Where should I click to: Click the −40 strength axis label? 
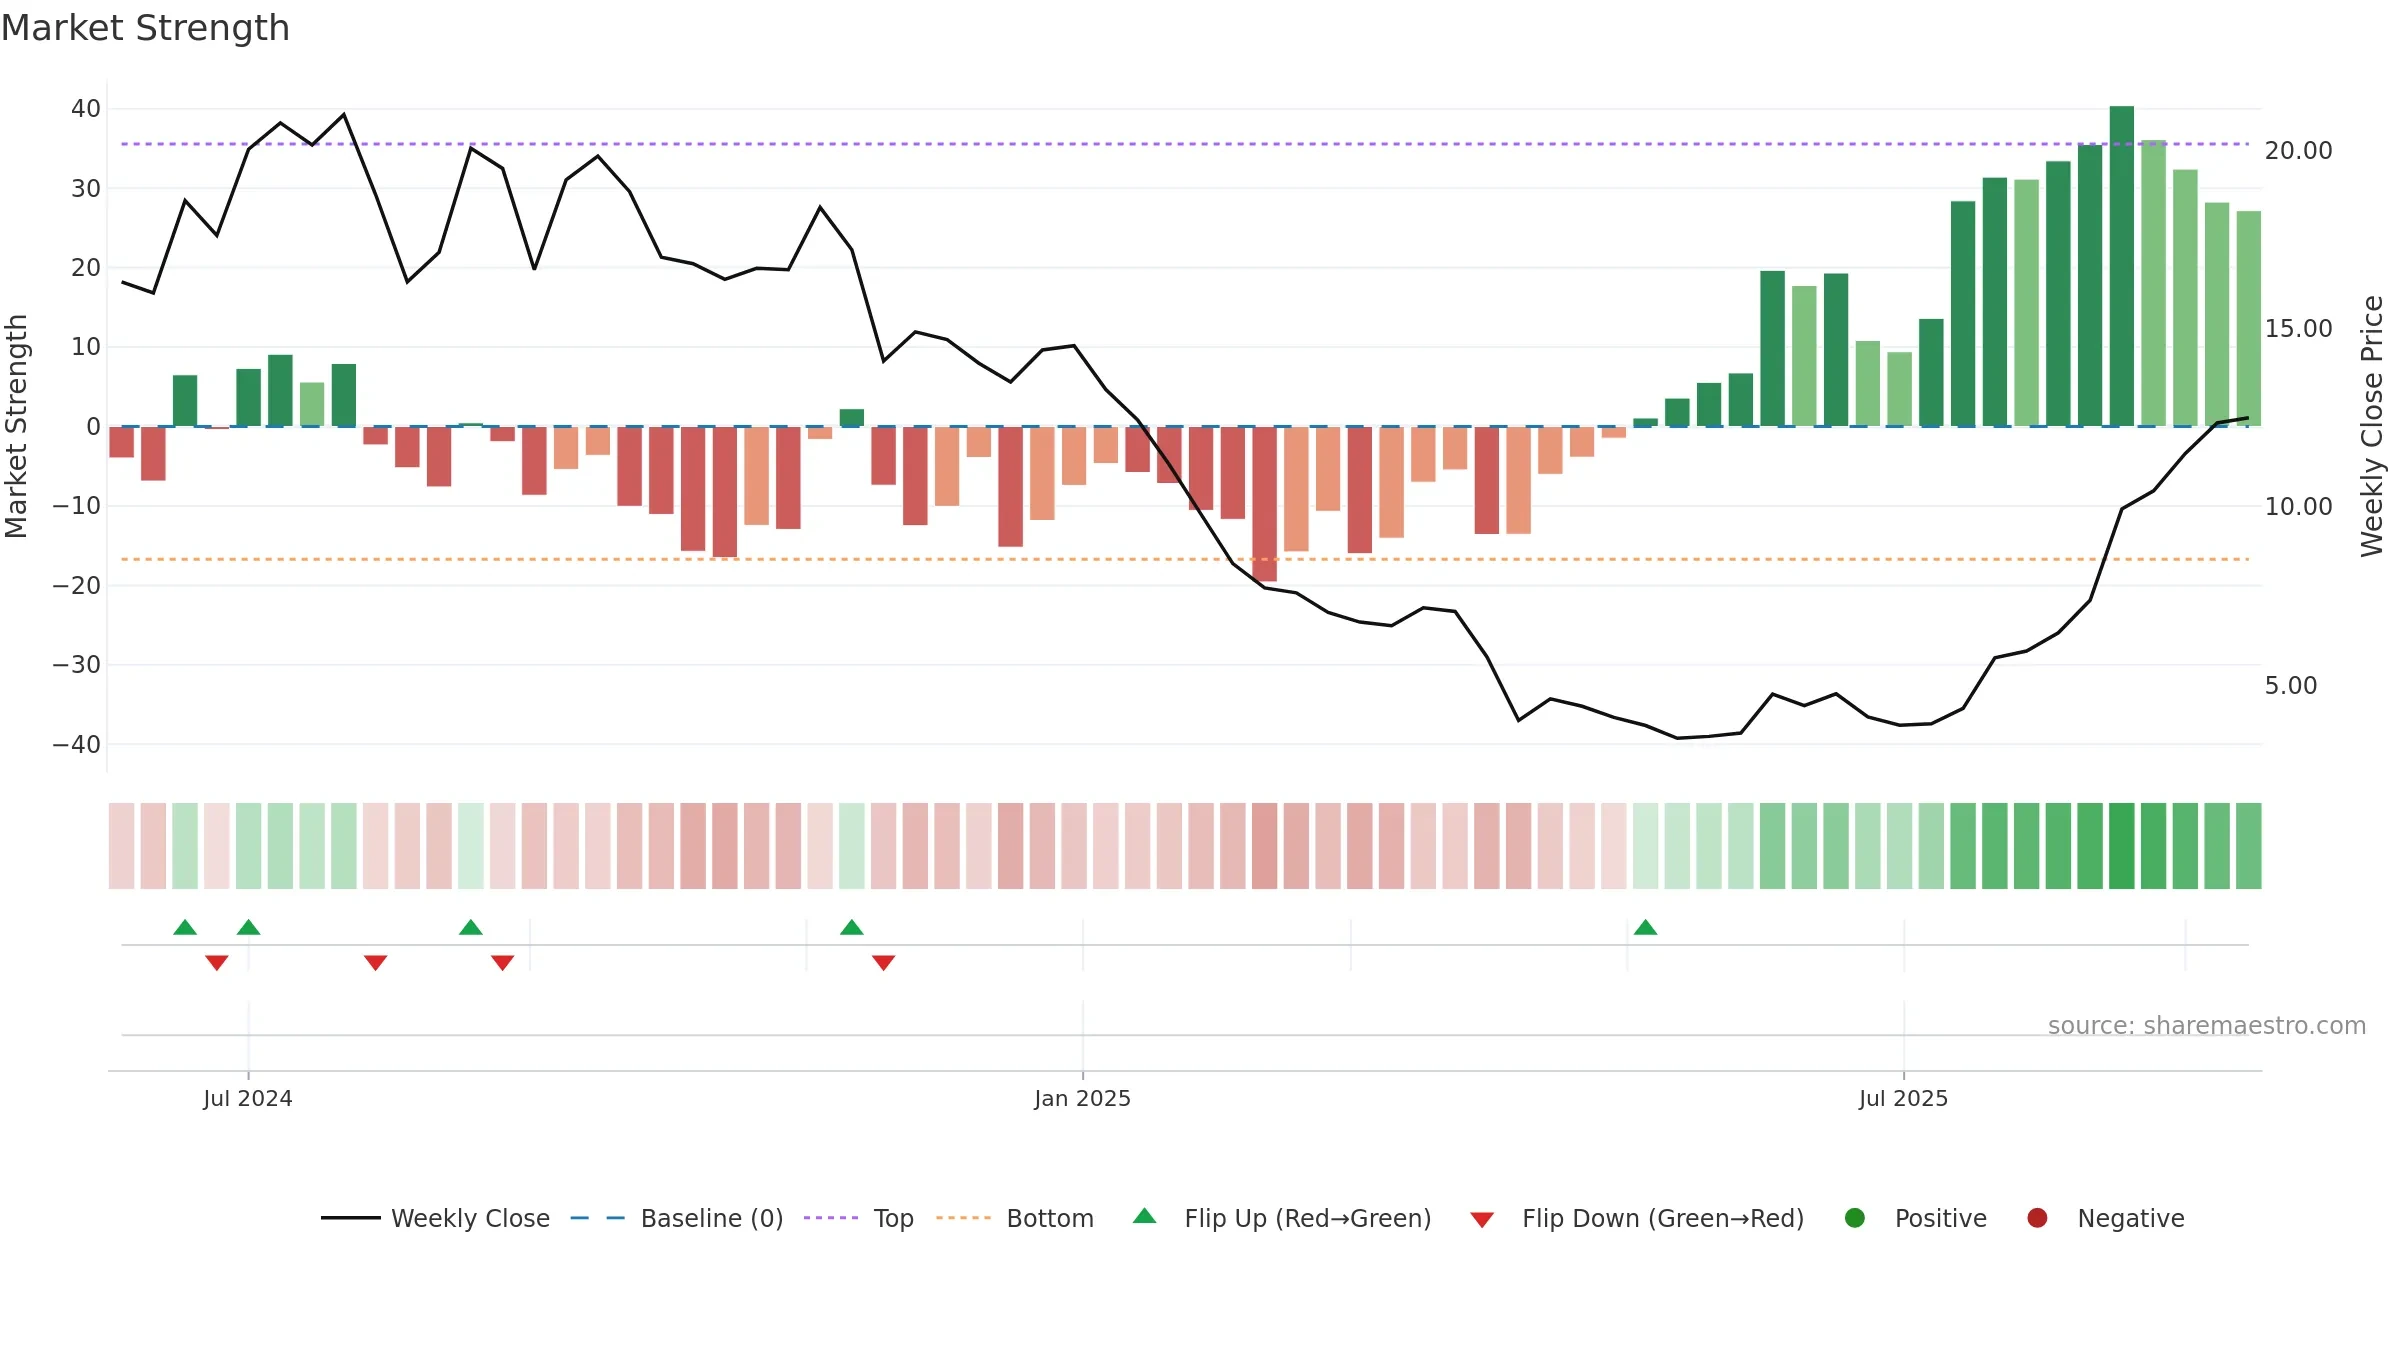77,745
